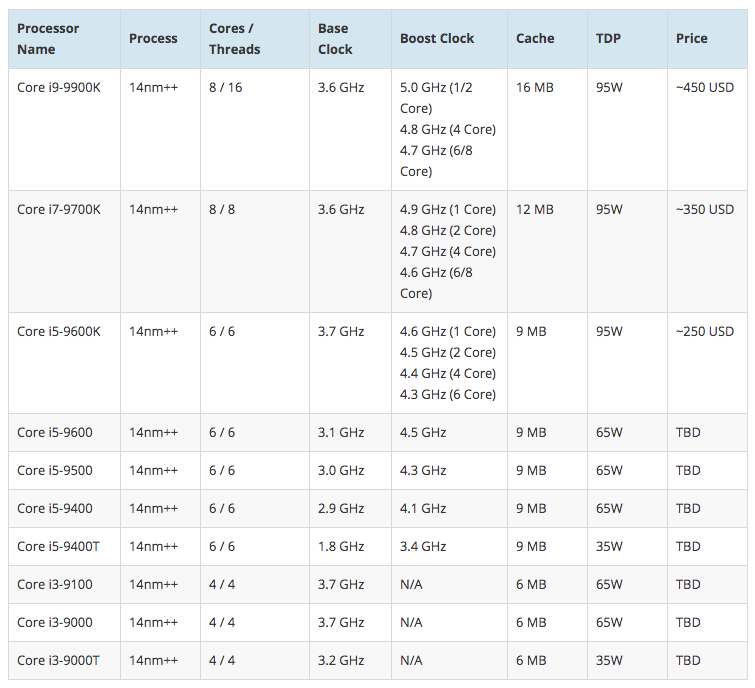The image size is (755, 688).
Task: Click the 16 MB cache value
Action: [x=535, y=88]
